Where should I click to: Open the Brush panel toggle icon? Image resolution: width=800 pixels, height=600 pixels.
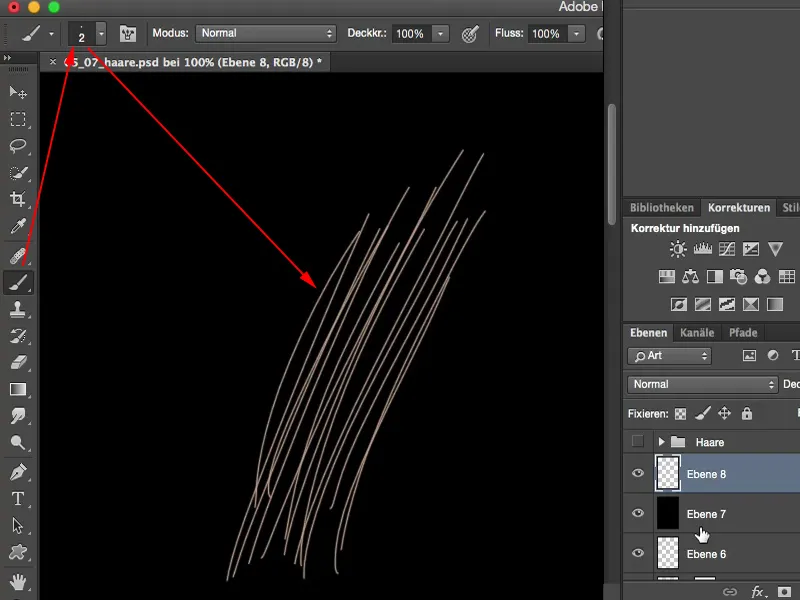pos(128,34)
